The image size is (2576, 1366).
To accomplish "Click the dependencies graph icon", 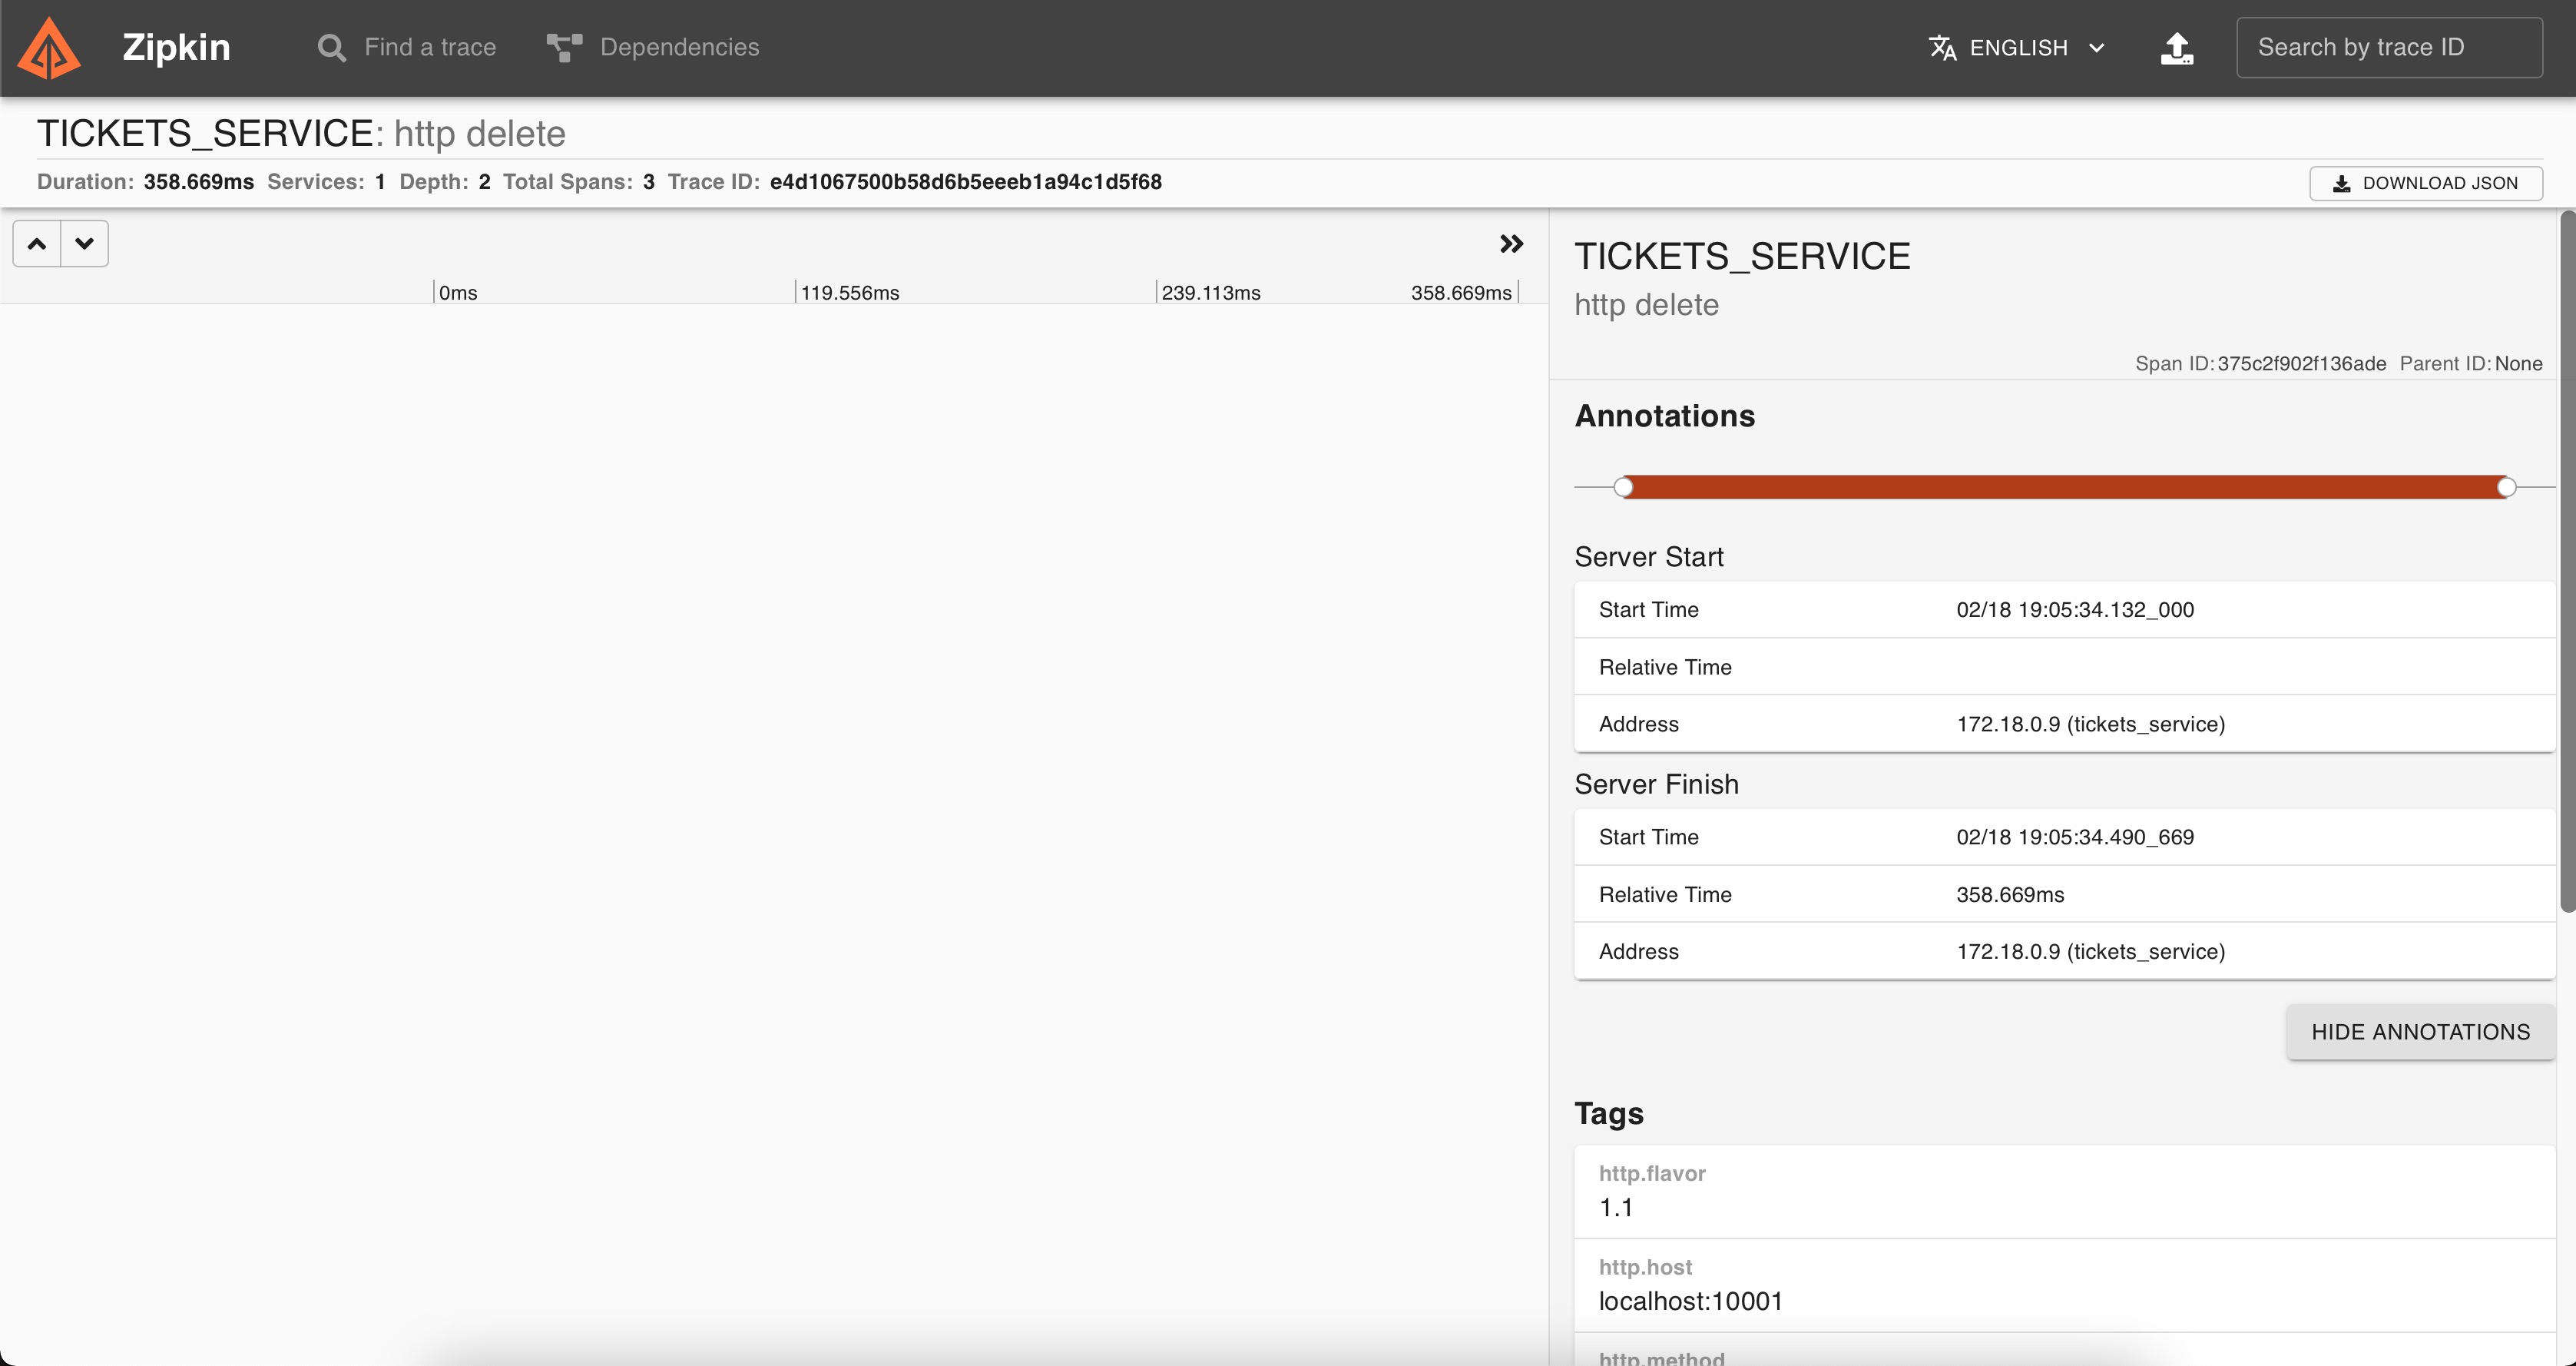I will click(x=564, y=48).
